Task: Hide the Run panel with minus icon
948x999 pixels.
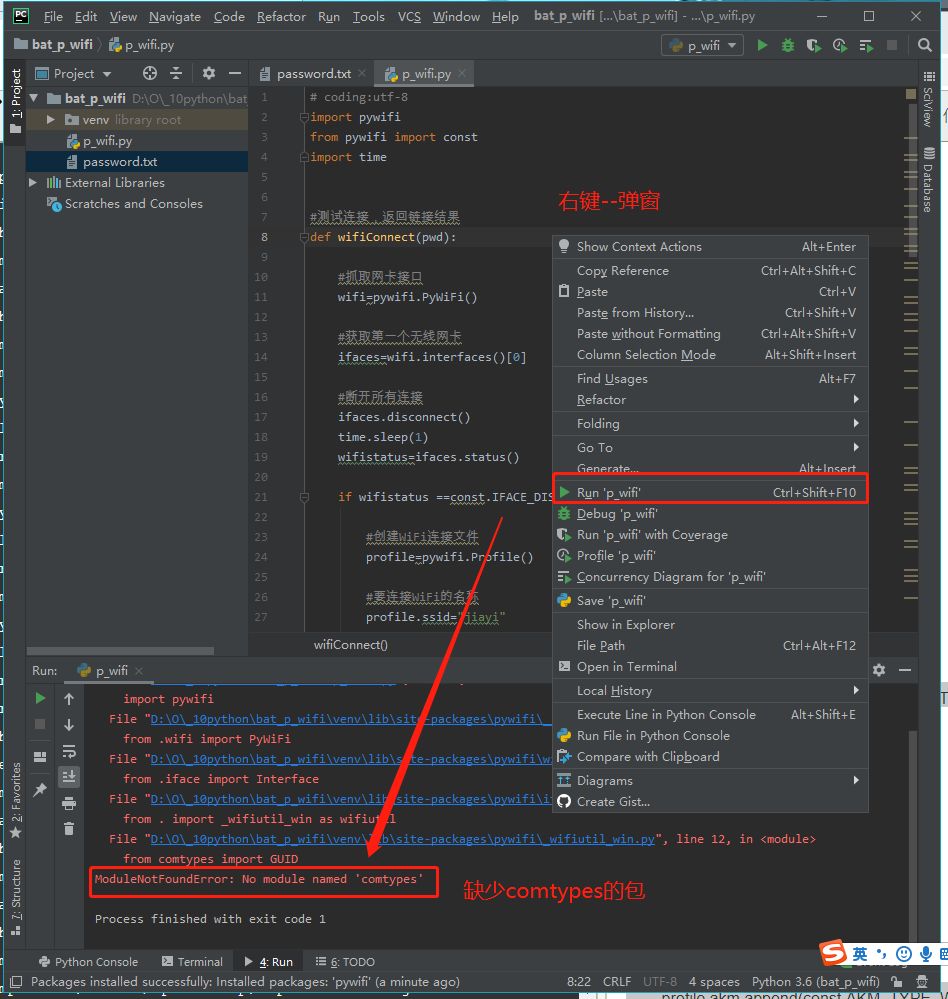Action: tap(905, 670)
